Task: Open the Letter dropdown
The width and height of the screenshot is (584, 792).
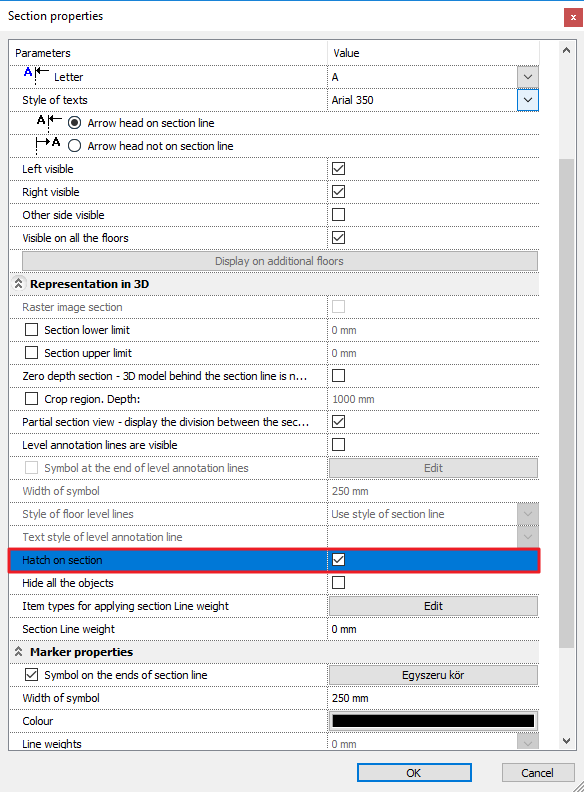Action: [x=527, y=77]
